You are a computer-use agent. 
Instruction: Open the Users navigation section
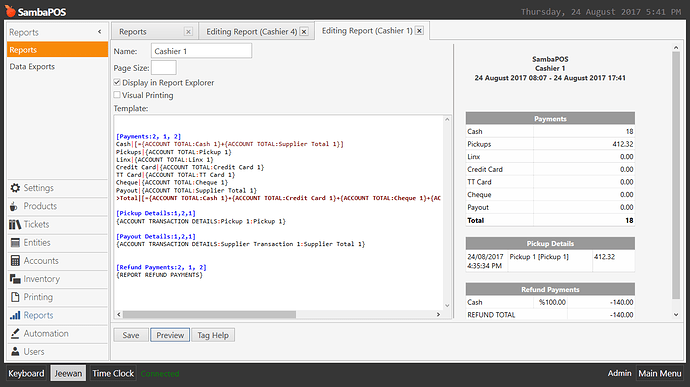coord(58,351)
